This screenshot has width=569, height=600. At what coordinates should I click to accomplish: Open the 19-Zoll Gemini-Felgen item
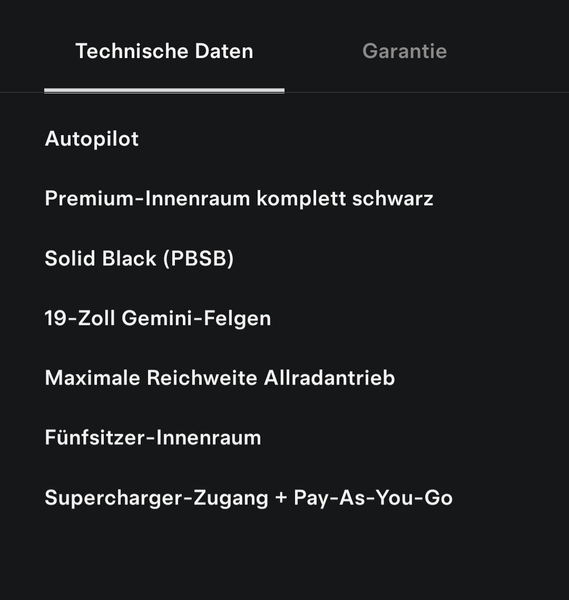158,318
